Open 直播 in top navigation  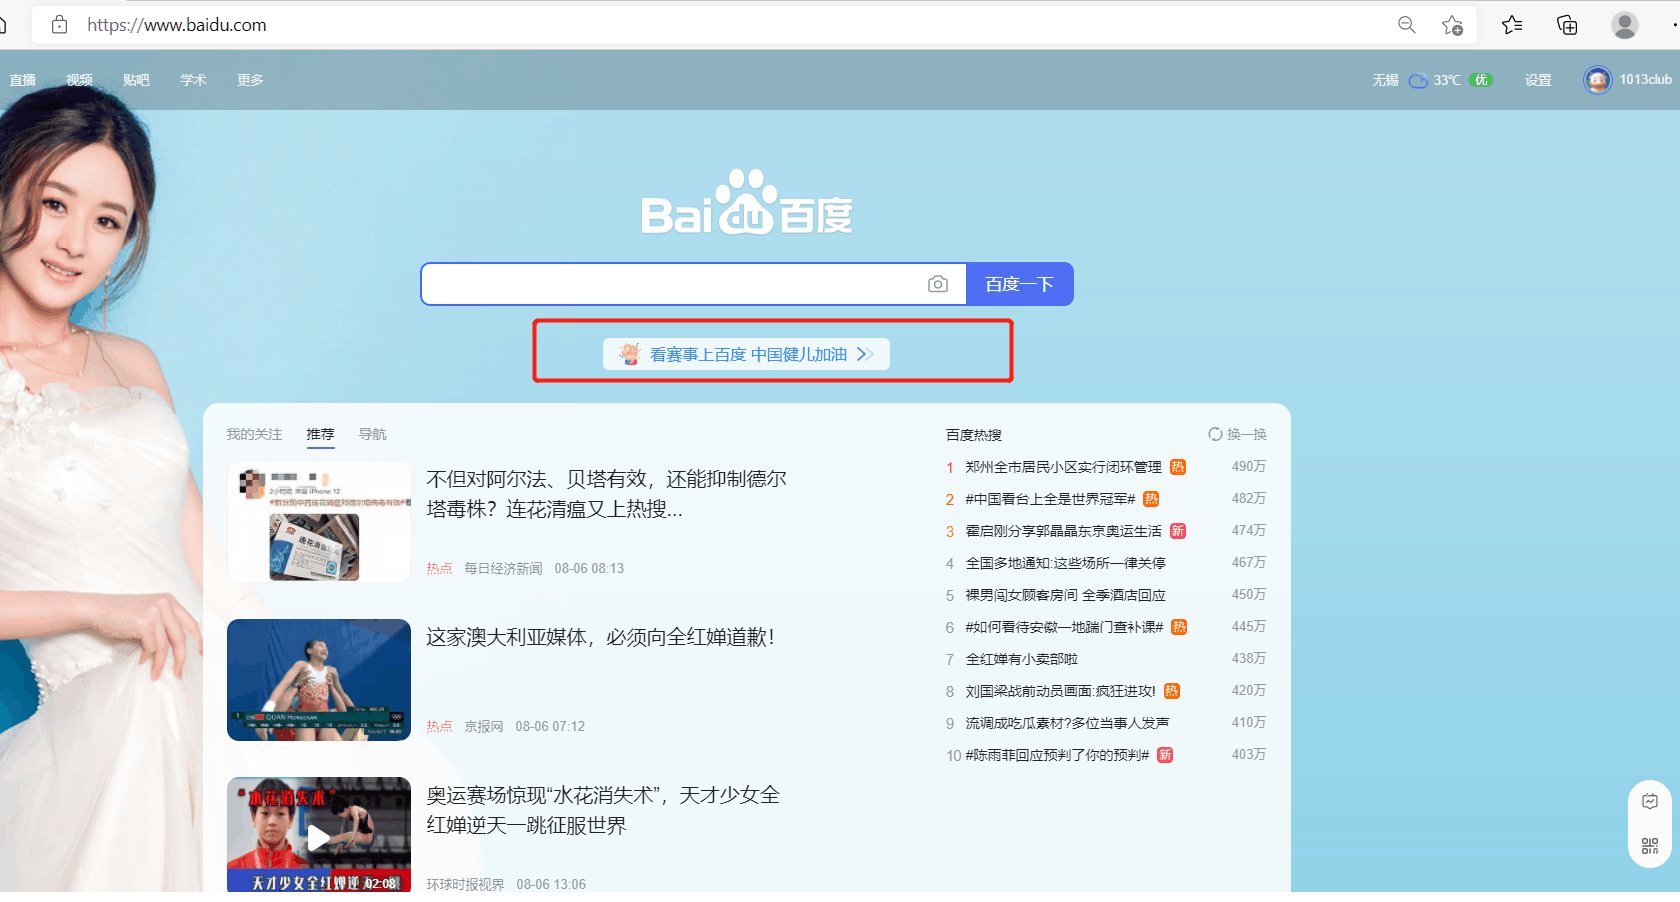click(23, 80)
